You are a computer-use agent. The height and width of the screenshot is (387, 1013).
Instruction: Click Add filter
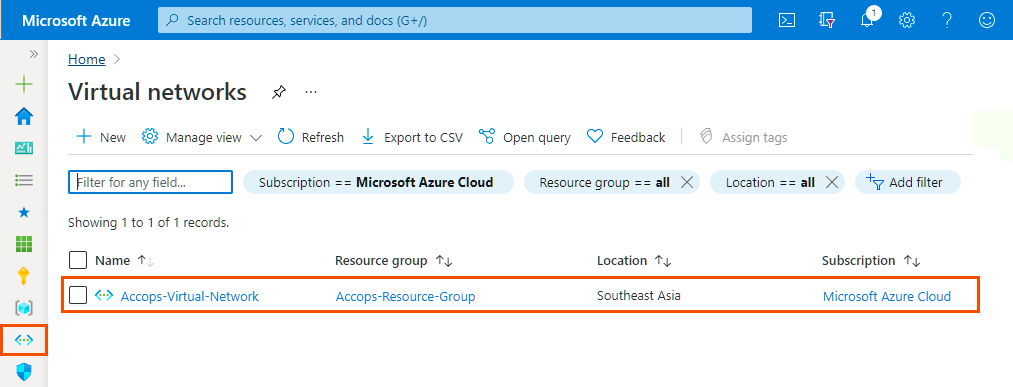click(908, 182)
